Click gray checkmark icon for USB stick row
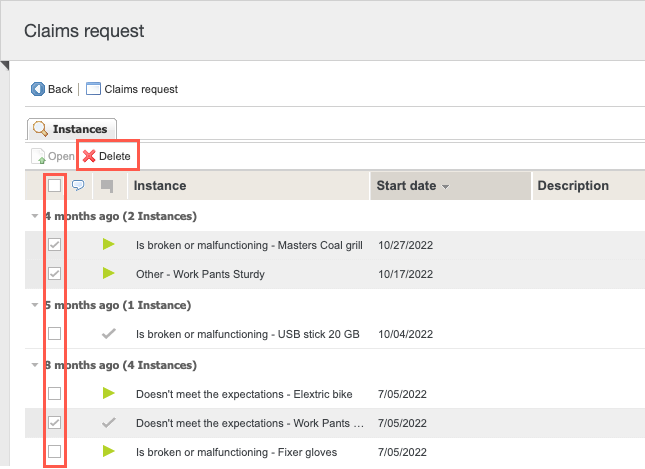The width and height of the screenshot is (645, 469). coord(109,333)
